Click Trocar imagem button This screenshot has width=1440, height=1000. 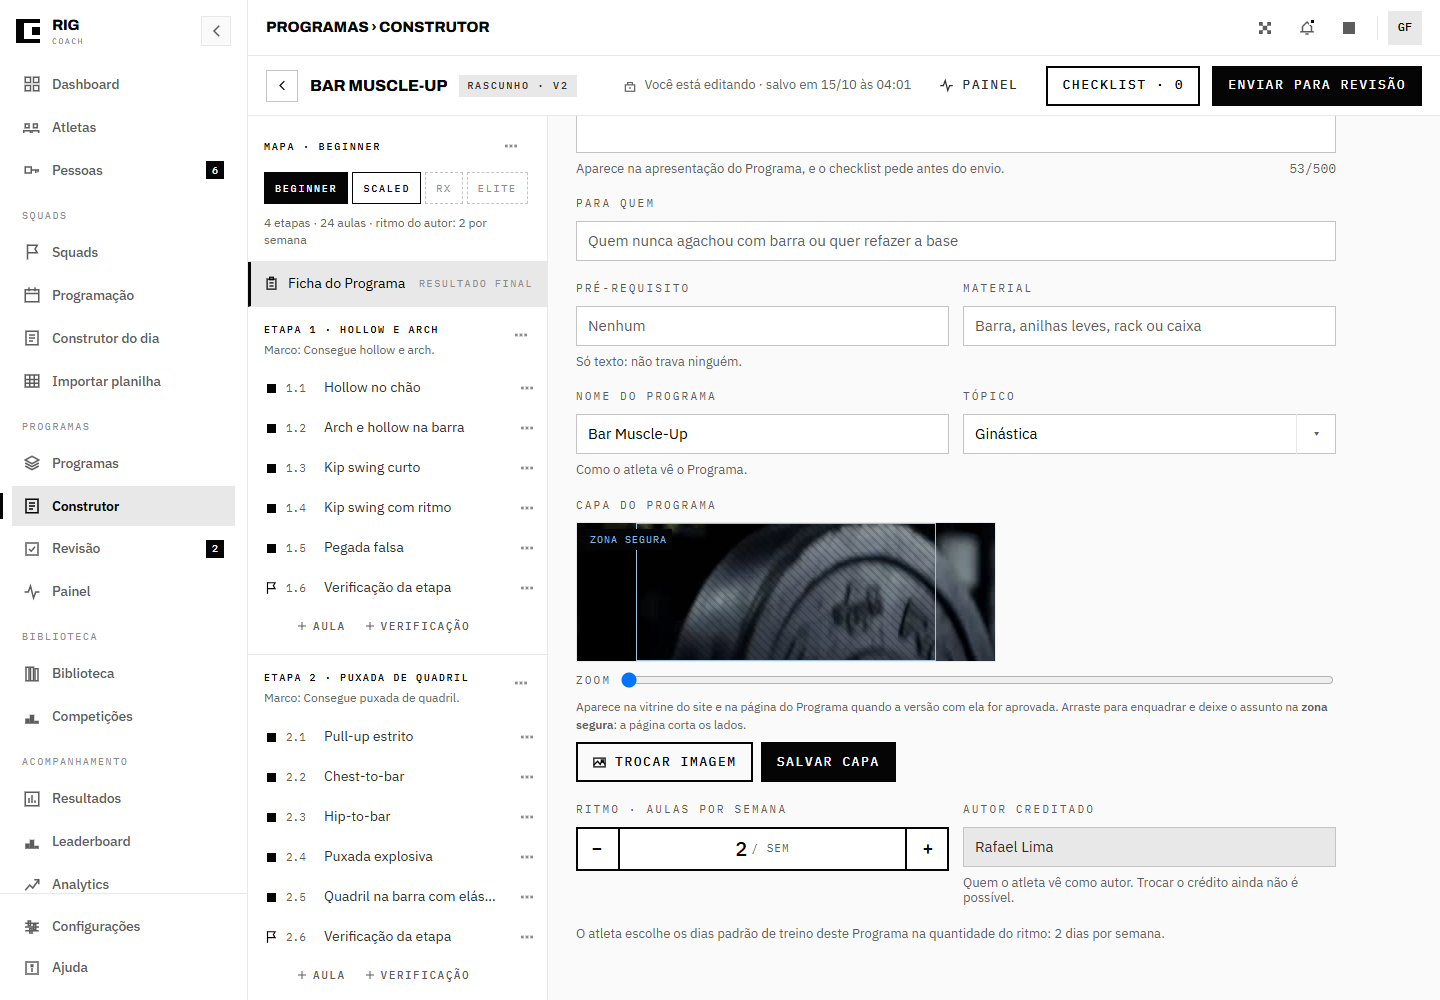[x=665, y=762]
